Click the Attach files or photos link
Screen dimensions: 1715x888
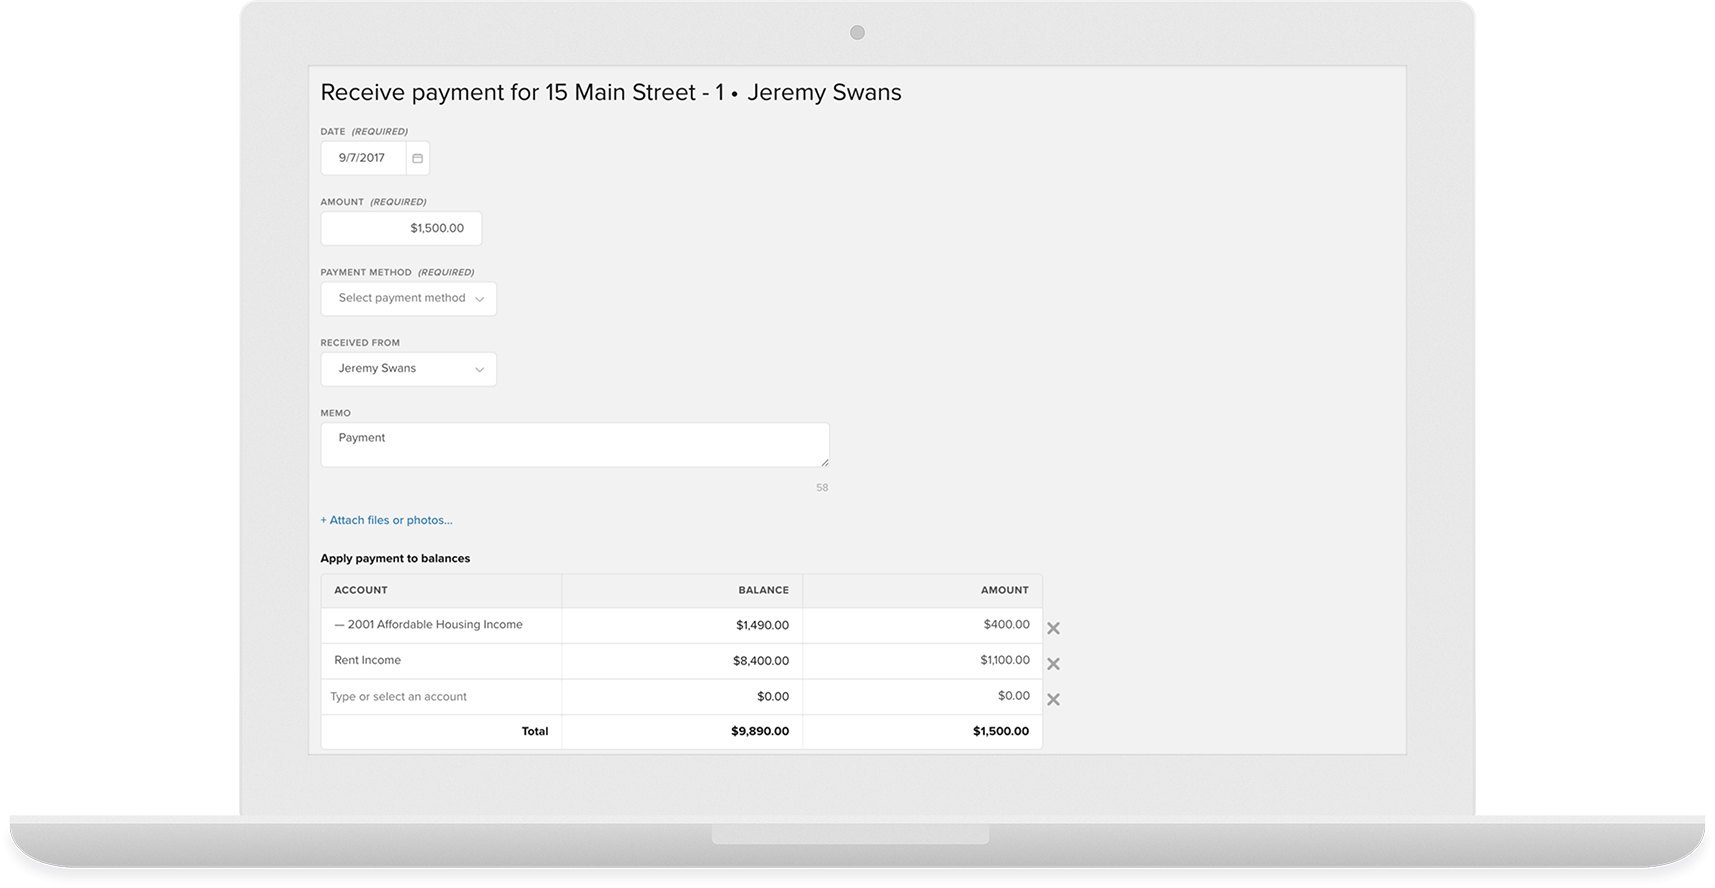pos(386,520)
